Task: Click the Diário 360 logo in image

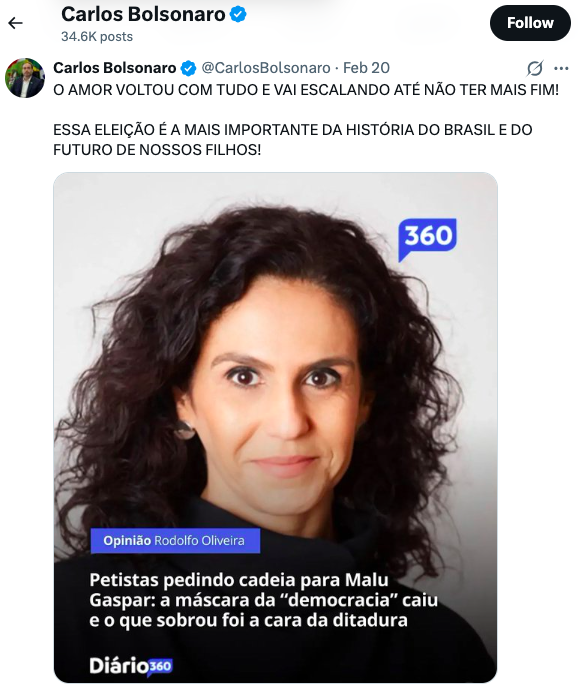Action: coord(131,666)
